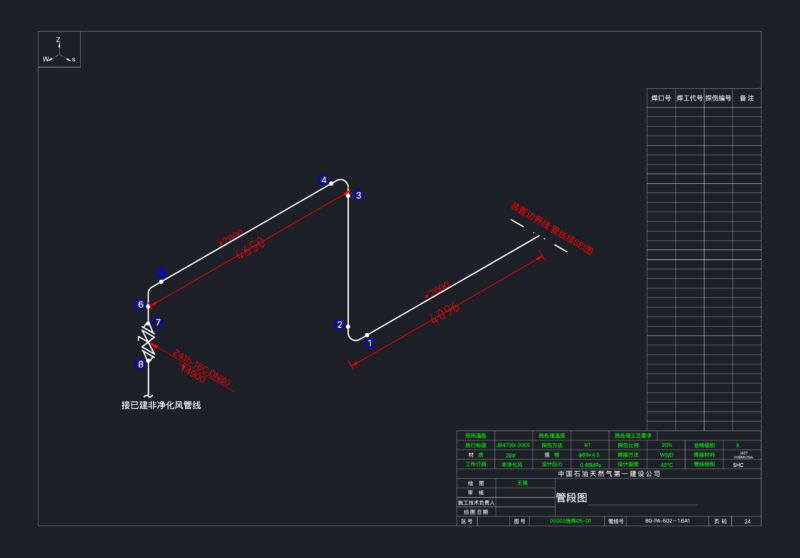Click the 探伤编号 column header
Image resolution: width=800 pixels, height=558 pixels.
(x=718, y=98)
